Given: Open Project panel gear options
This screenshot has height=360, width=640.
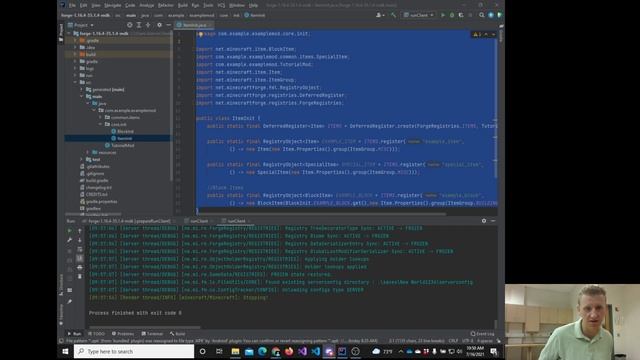Looking at the screenshot, I should click(x=159, y=25).
